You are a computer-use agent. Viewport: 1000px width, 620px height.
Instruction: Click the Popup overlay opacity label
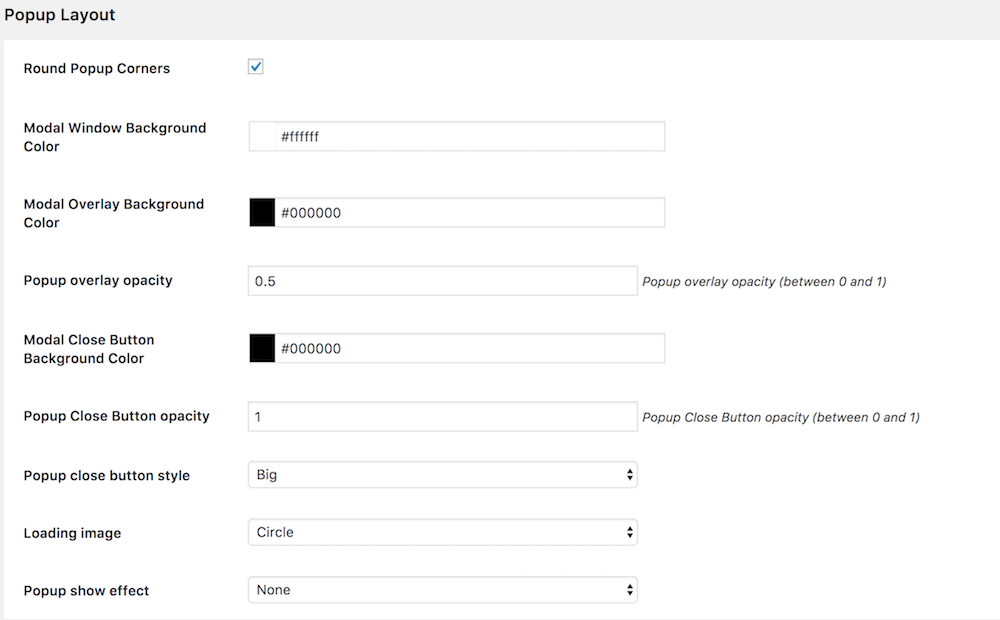point(98,281)
